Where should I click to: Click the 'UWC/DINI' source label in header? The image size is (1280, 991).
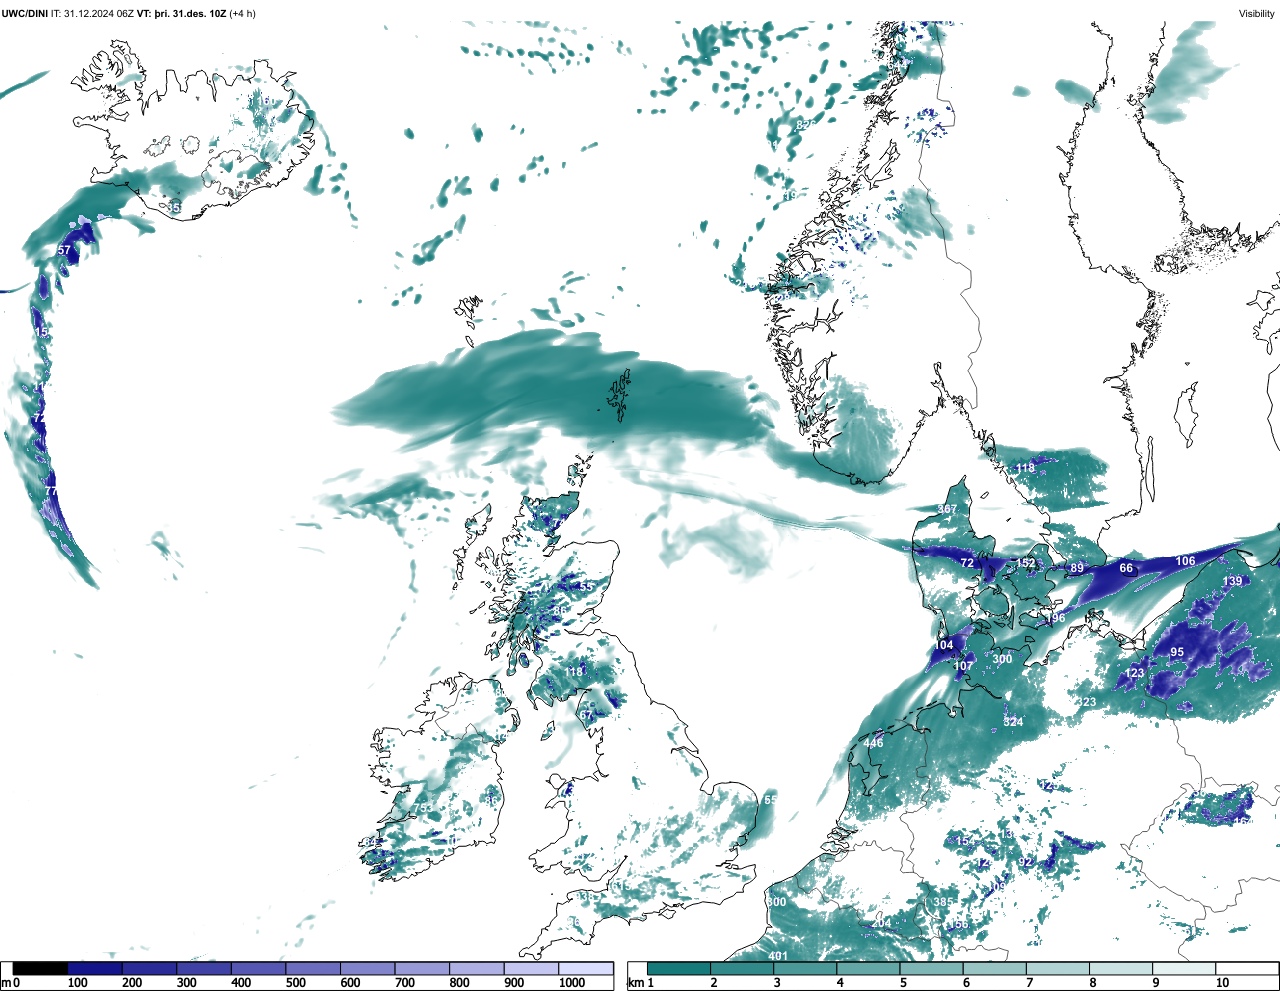click(x=24, y=13)
